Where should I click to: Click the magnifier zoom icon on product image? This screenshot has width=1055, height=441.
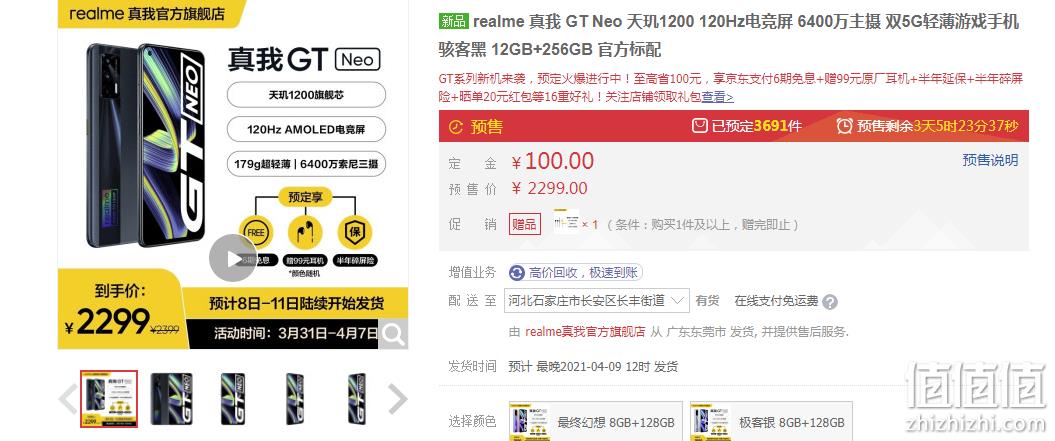pos(393,333)
